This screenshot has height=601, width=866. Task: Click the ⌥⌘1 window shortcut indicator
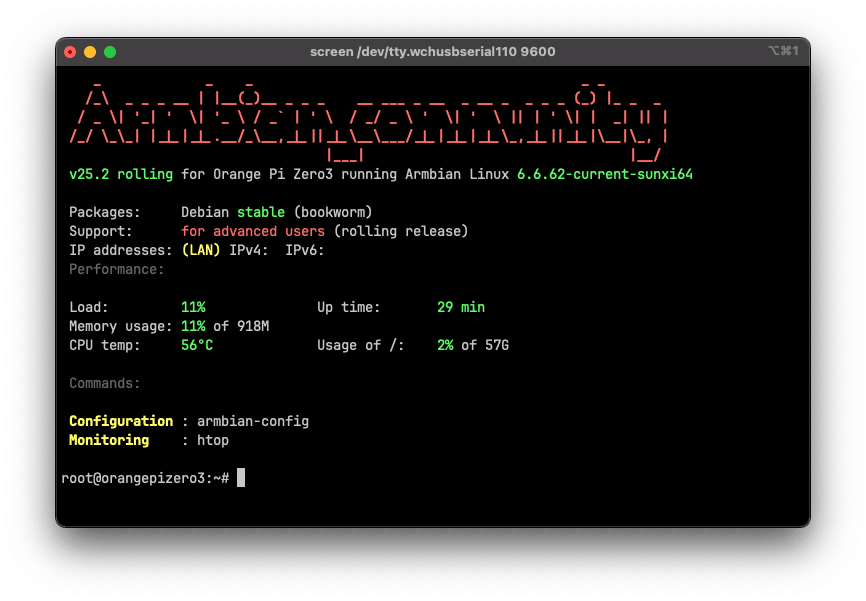(x=785, y=51)
